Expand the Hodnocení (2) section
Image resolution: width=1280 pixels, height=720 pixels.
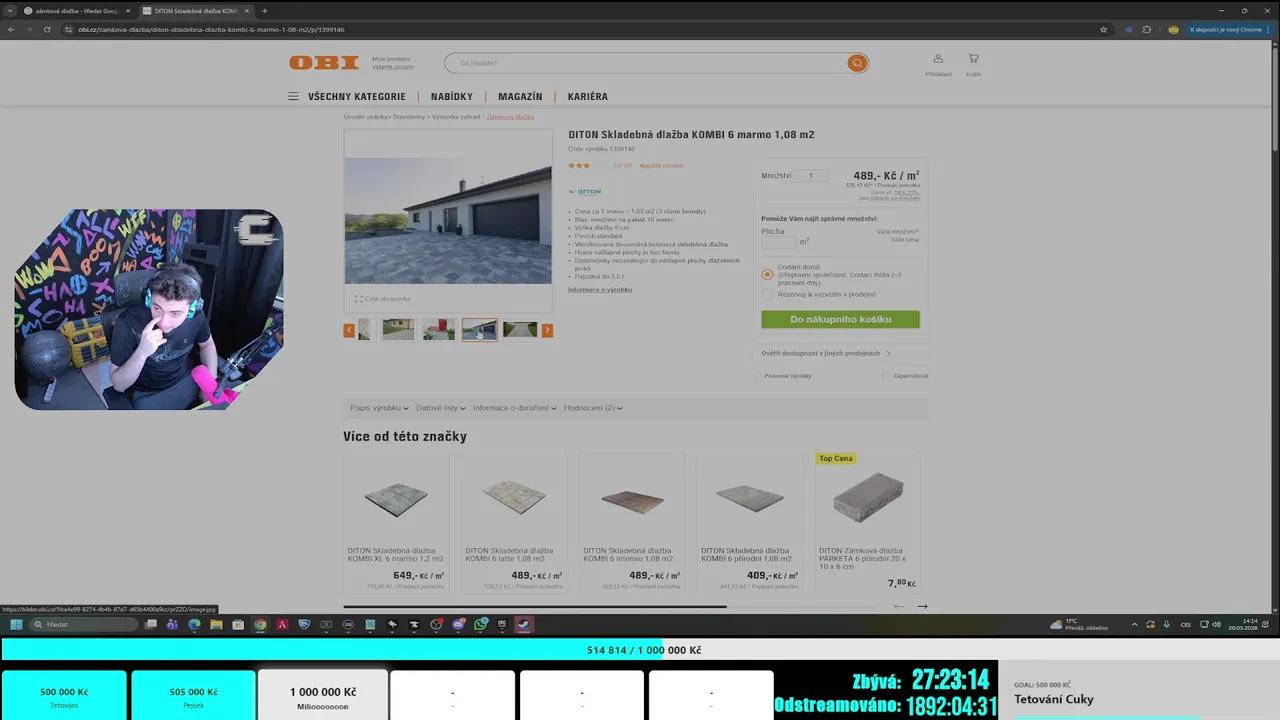click(593, 408)
